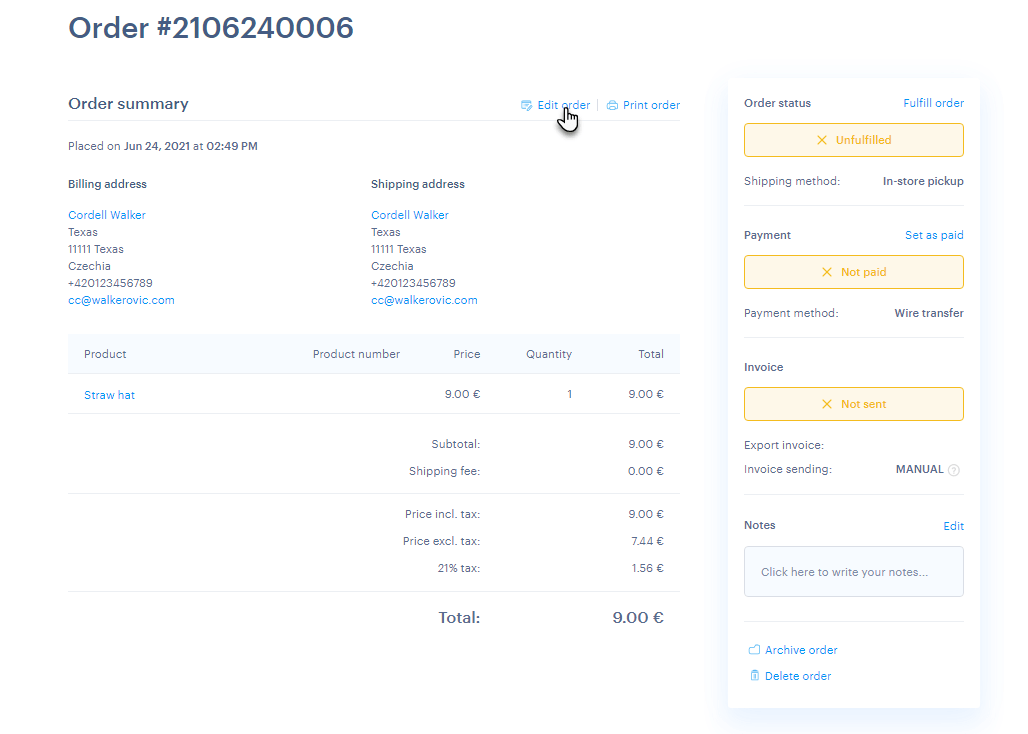This screenshot has height=734, width=1028.
Task: Select the Archive order text link
Action: point(801,650)
